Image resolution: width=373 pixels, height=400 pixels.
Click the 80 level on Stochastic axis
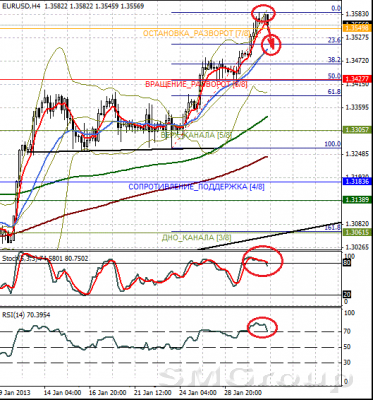pyautogui.click(x=347, y=263)
